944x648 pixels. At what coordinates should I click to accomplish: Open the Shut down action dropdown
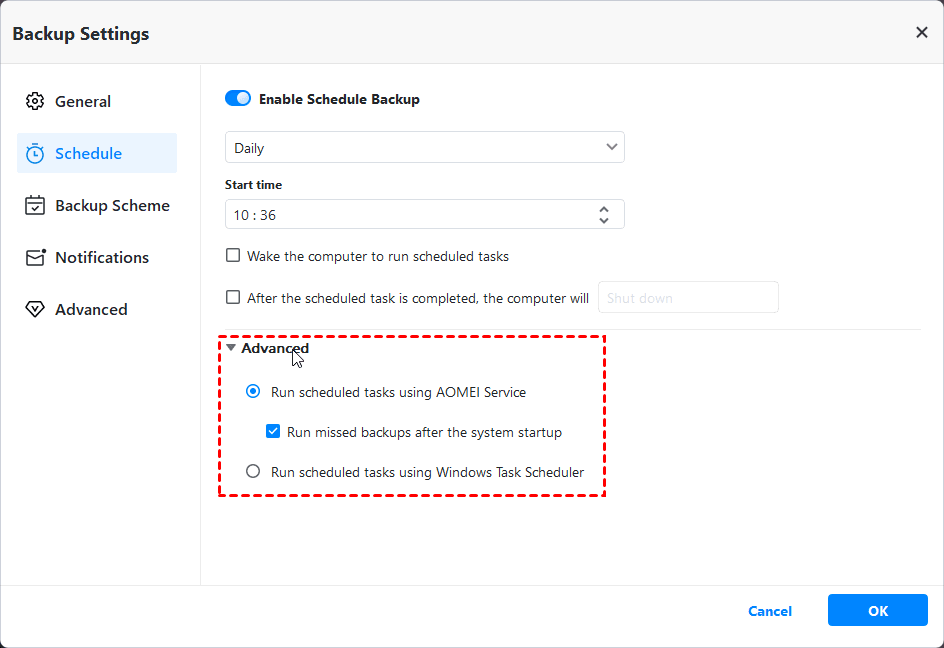(x=687, y=297)
